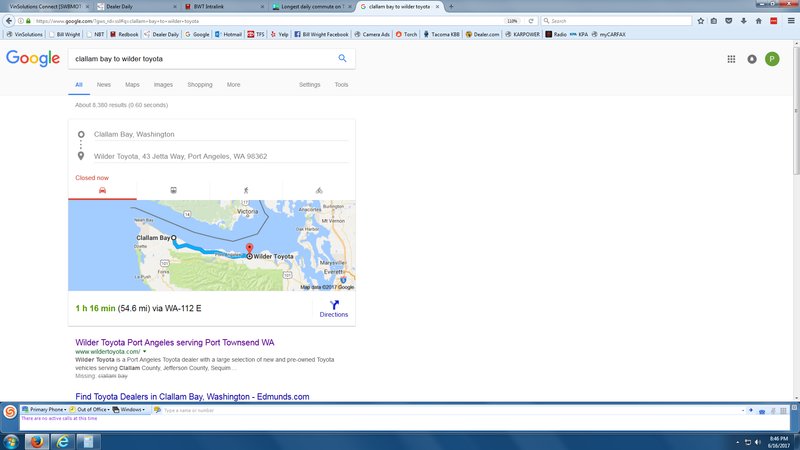Click the softphone dial pad icon
Screen dimensions: 800x450
[x=783, y=411]
